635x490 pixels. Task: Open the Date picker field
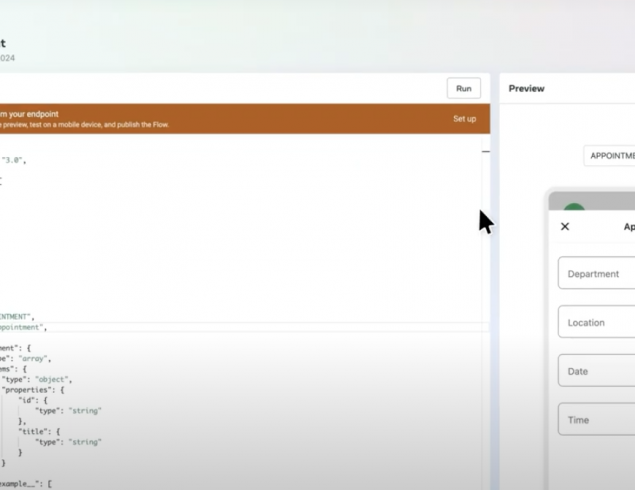pos(597,371)
